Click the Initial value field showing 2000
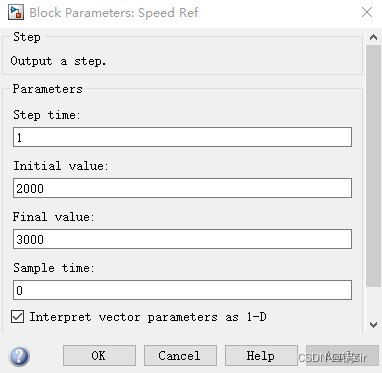382x373 pixels. pos(182,188)
